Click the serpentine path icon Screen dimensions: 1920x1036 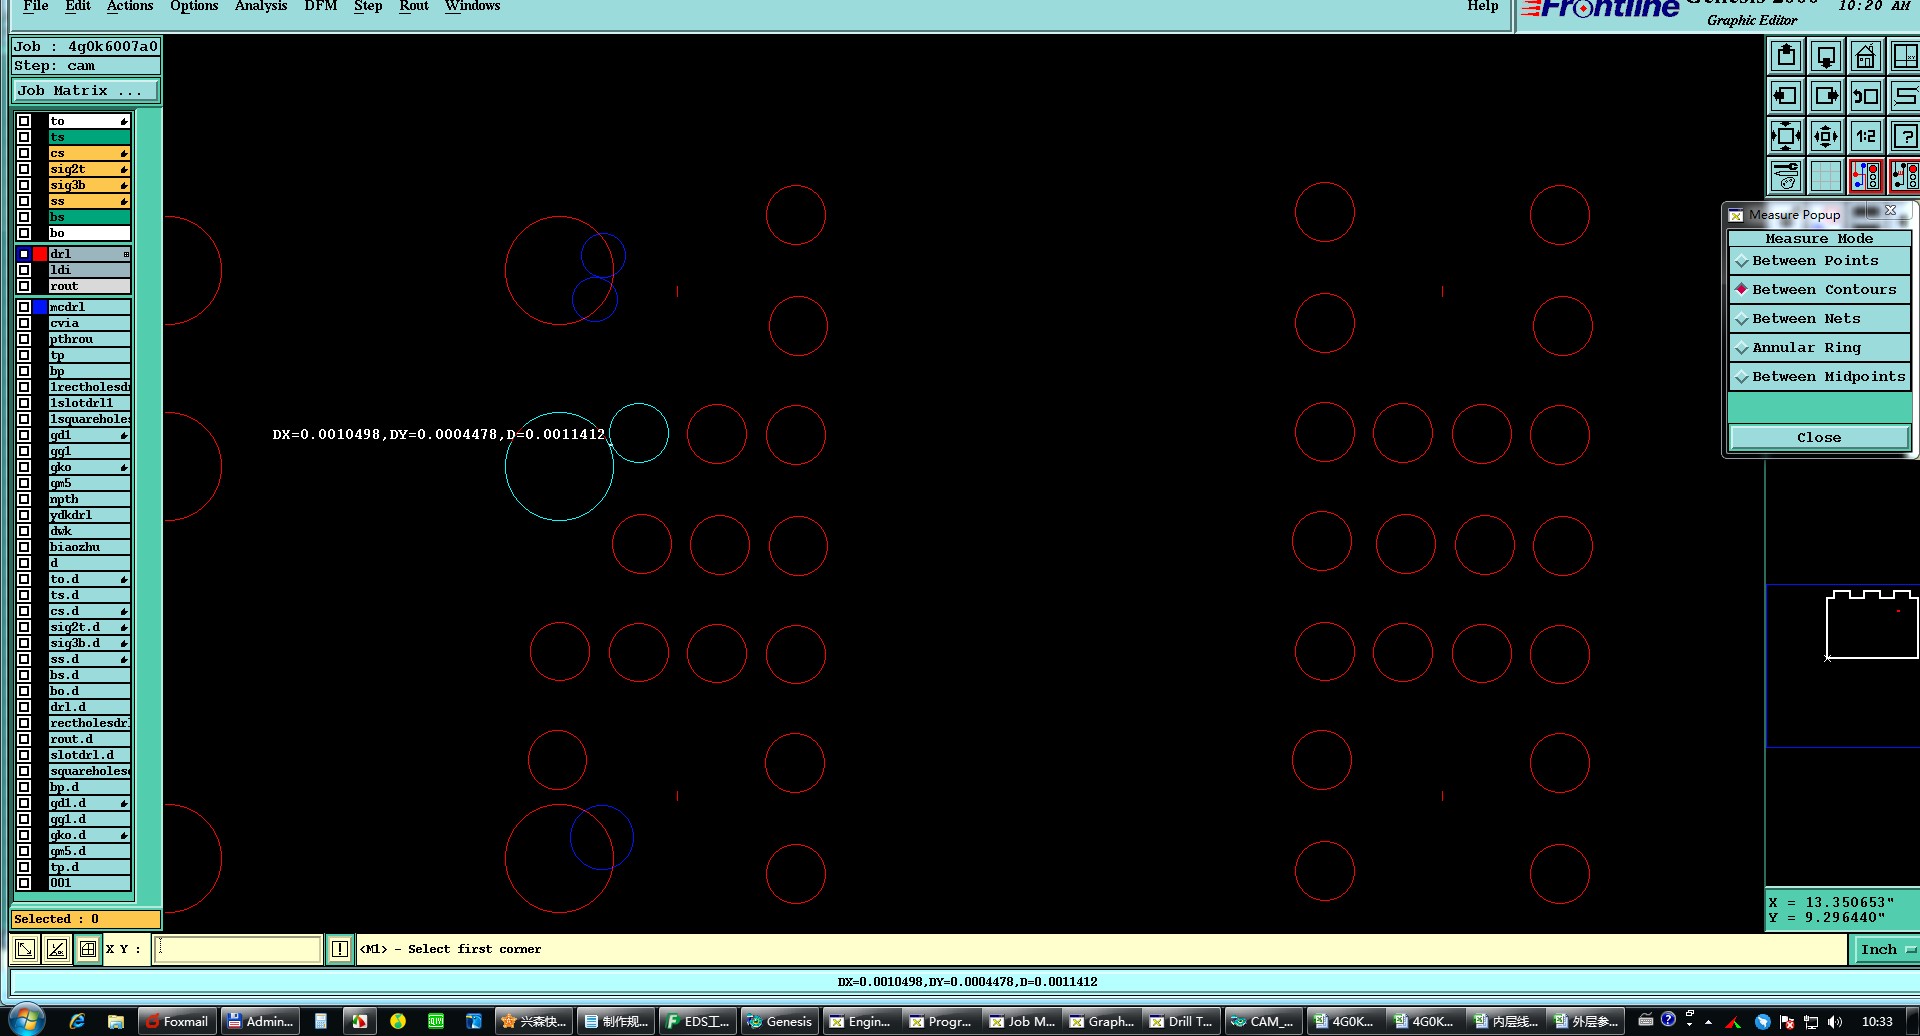point(1905,97)
